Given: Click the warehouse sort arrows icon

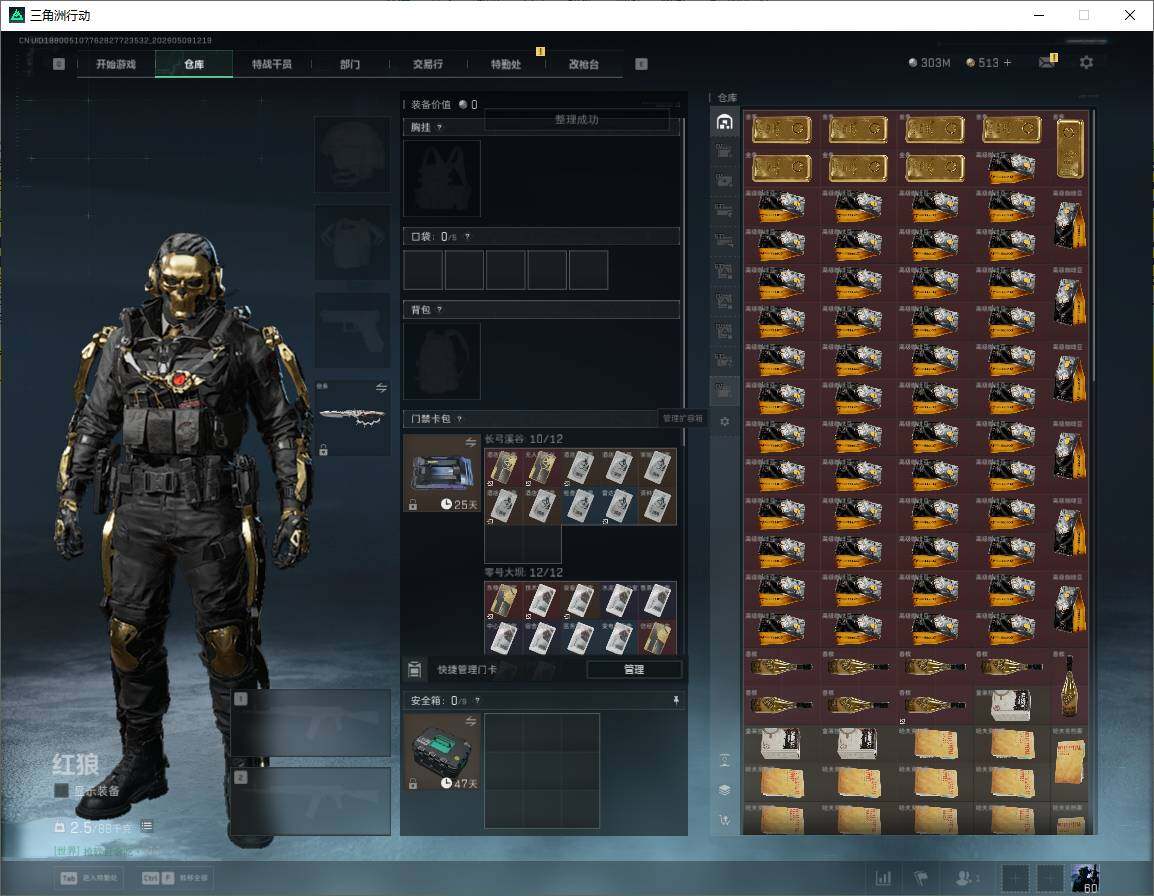Looking at the screenshot, I should point(724,819).
